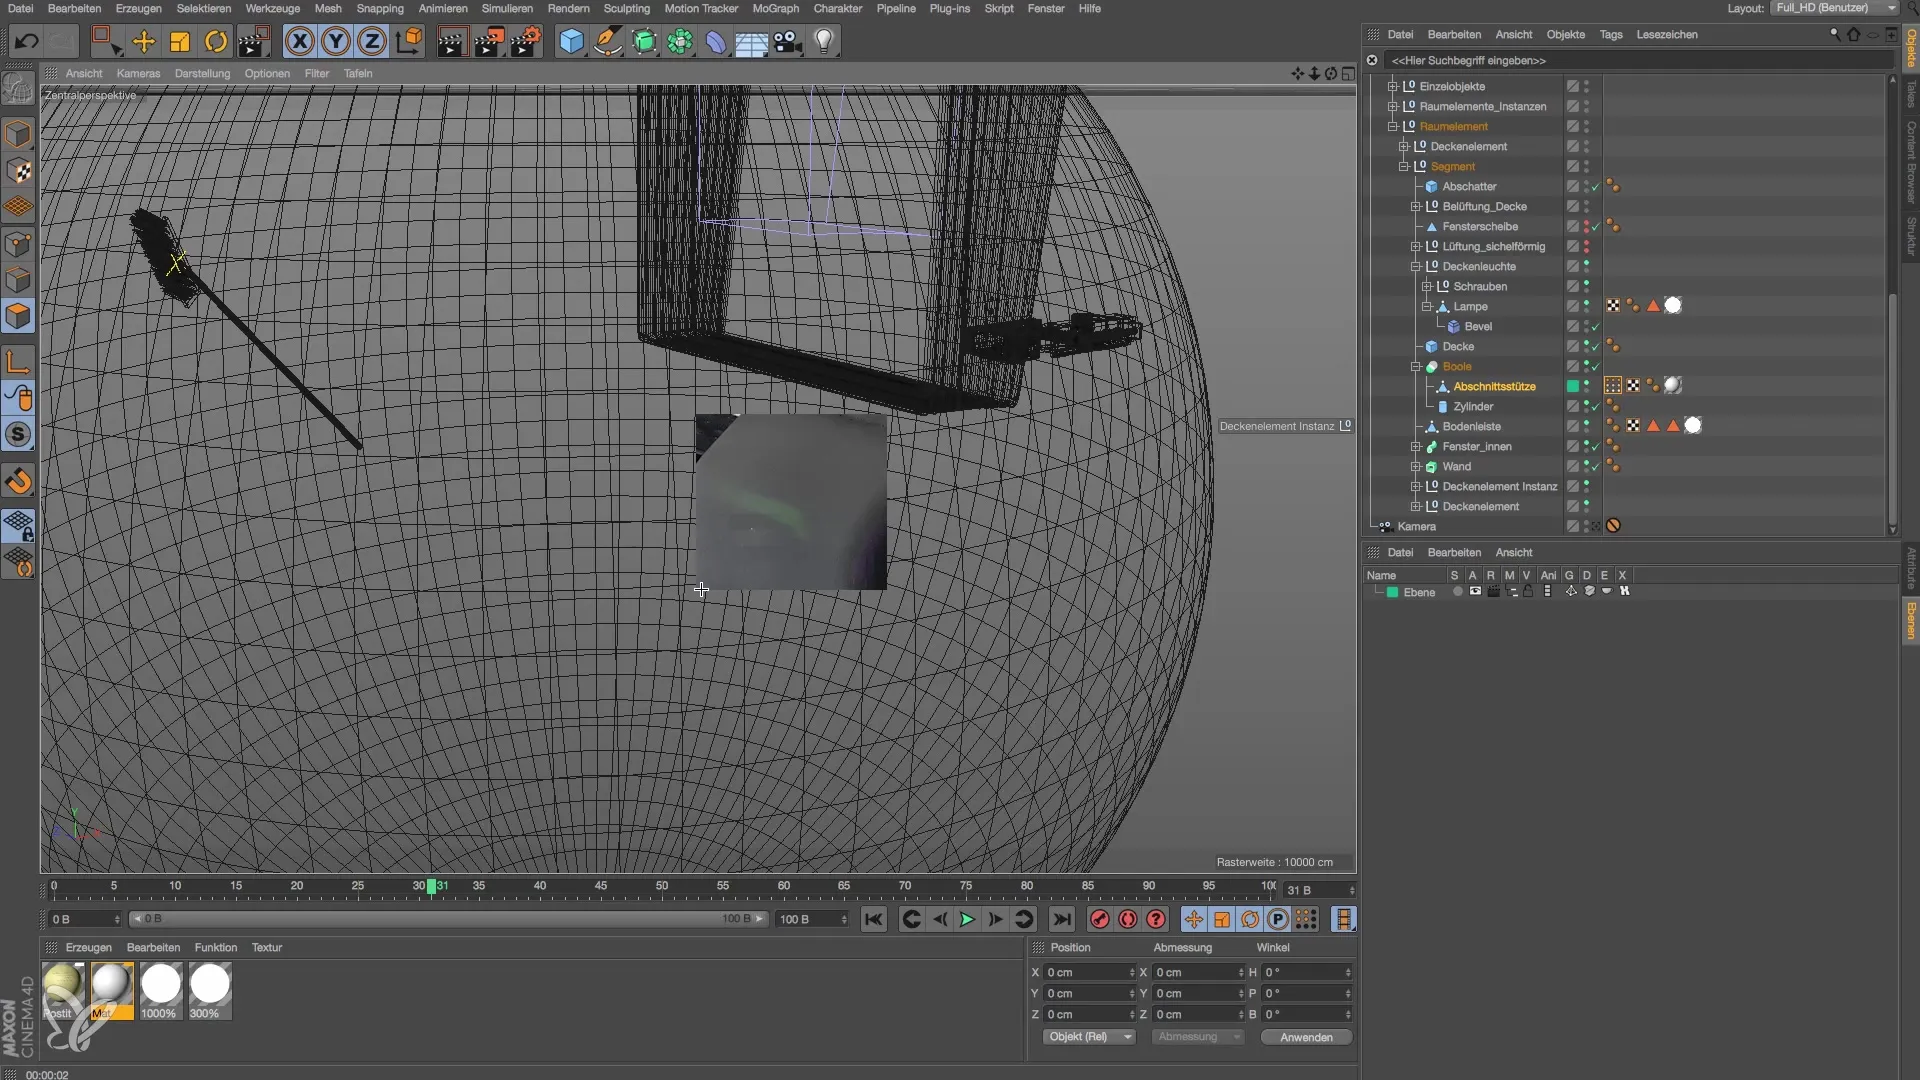
Task: Select the Rotate tool icon
Action: (216, 41)
